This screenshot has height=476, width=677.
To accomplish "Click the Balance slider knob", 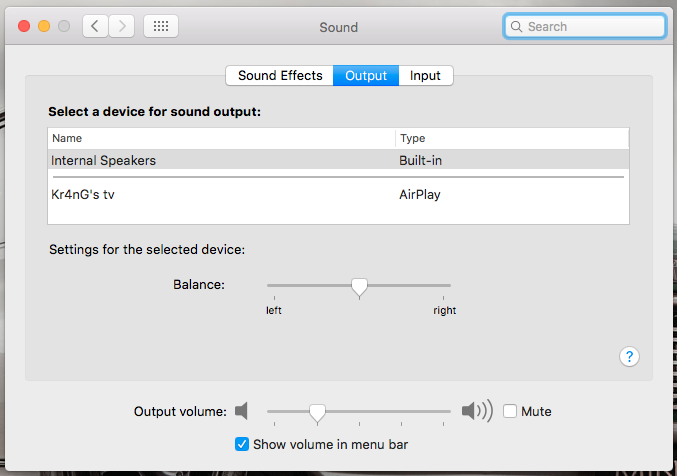I will pos(359,288).
